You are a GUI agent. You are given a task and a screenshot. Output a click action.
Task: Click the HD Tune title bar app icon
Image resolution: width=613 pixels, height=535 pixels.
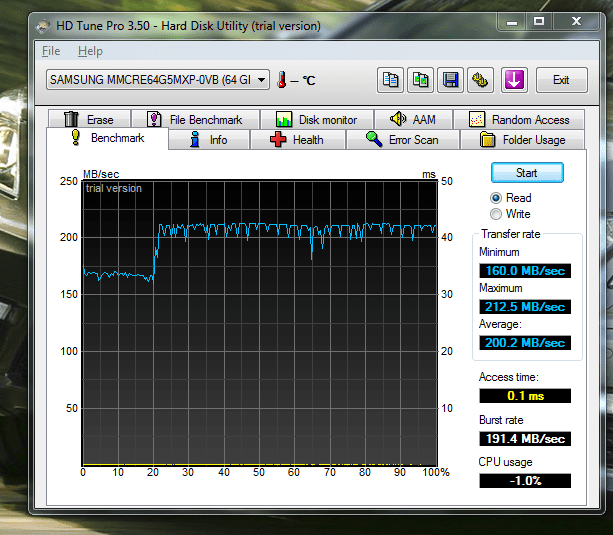(x=43, y=26)
